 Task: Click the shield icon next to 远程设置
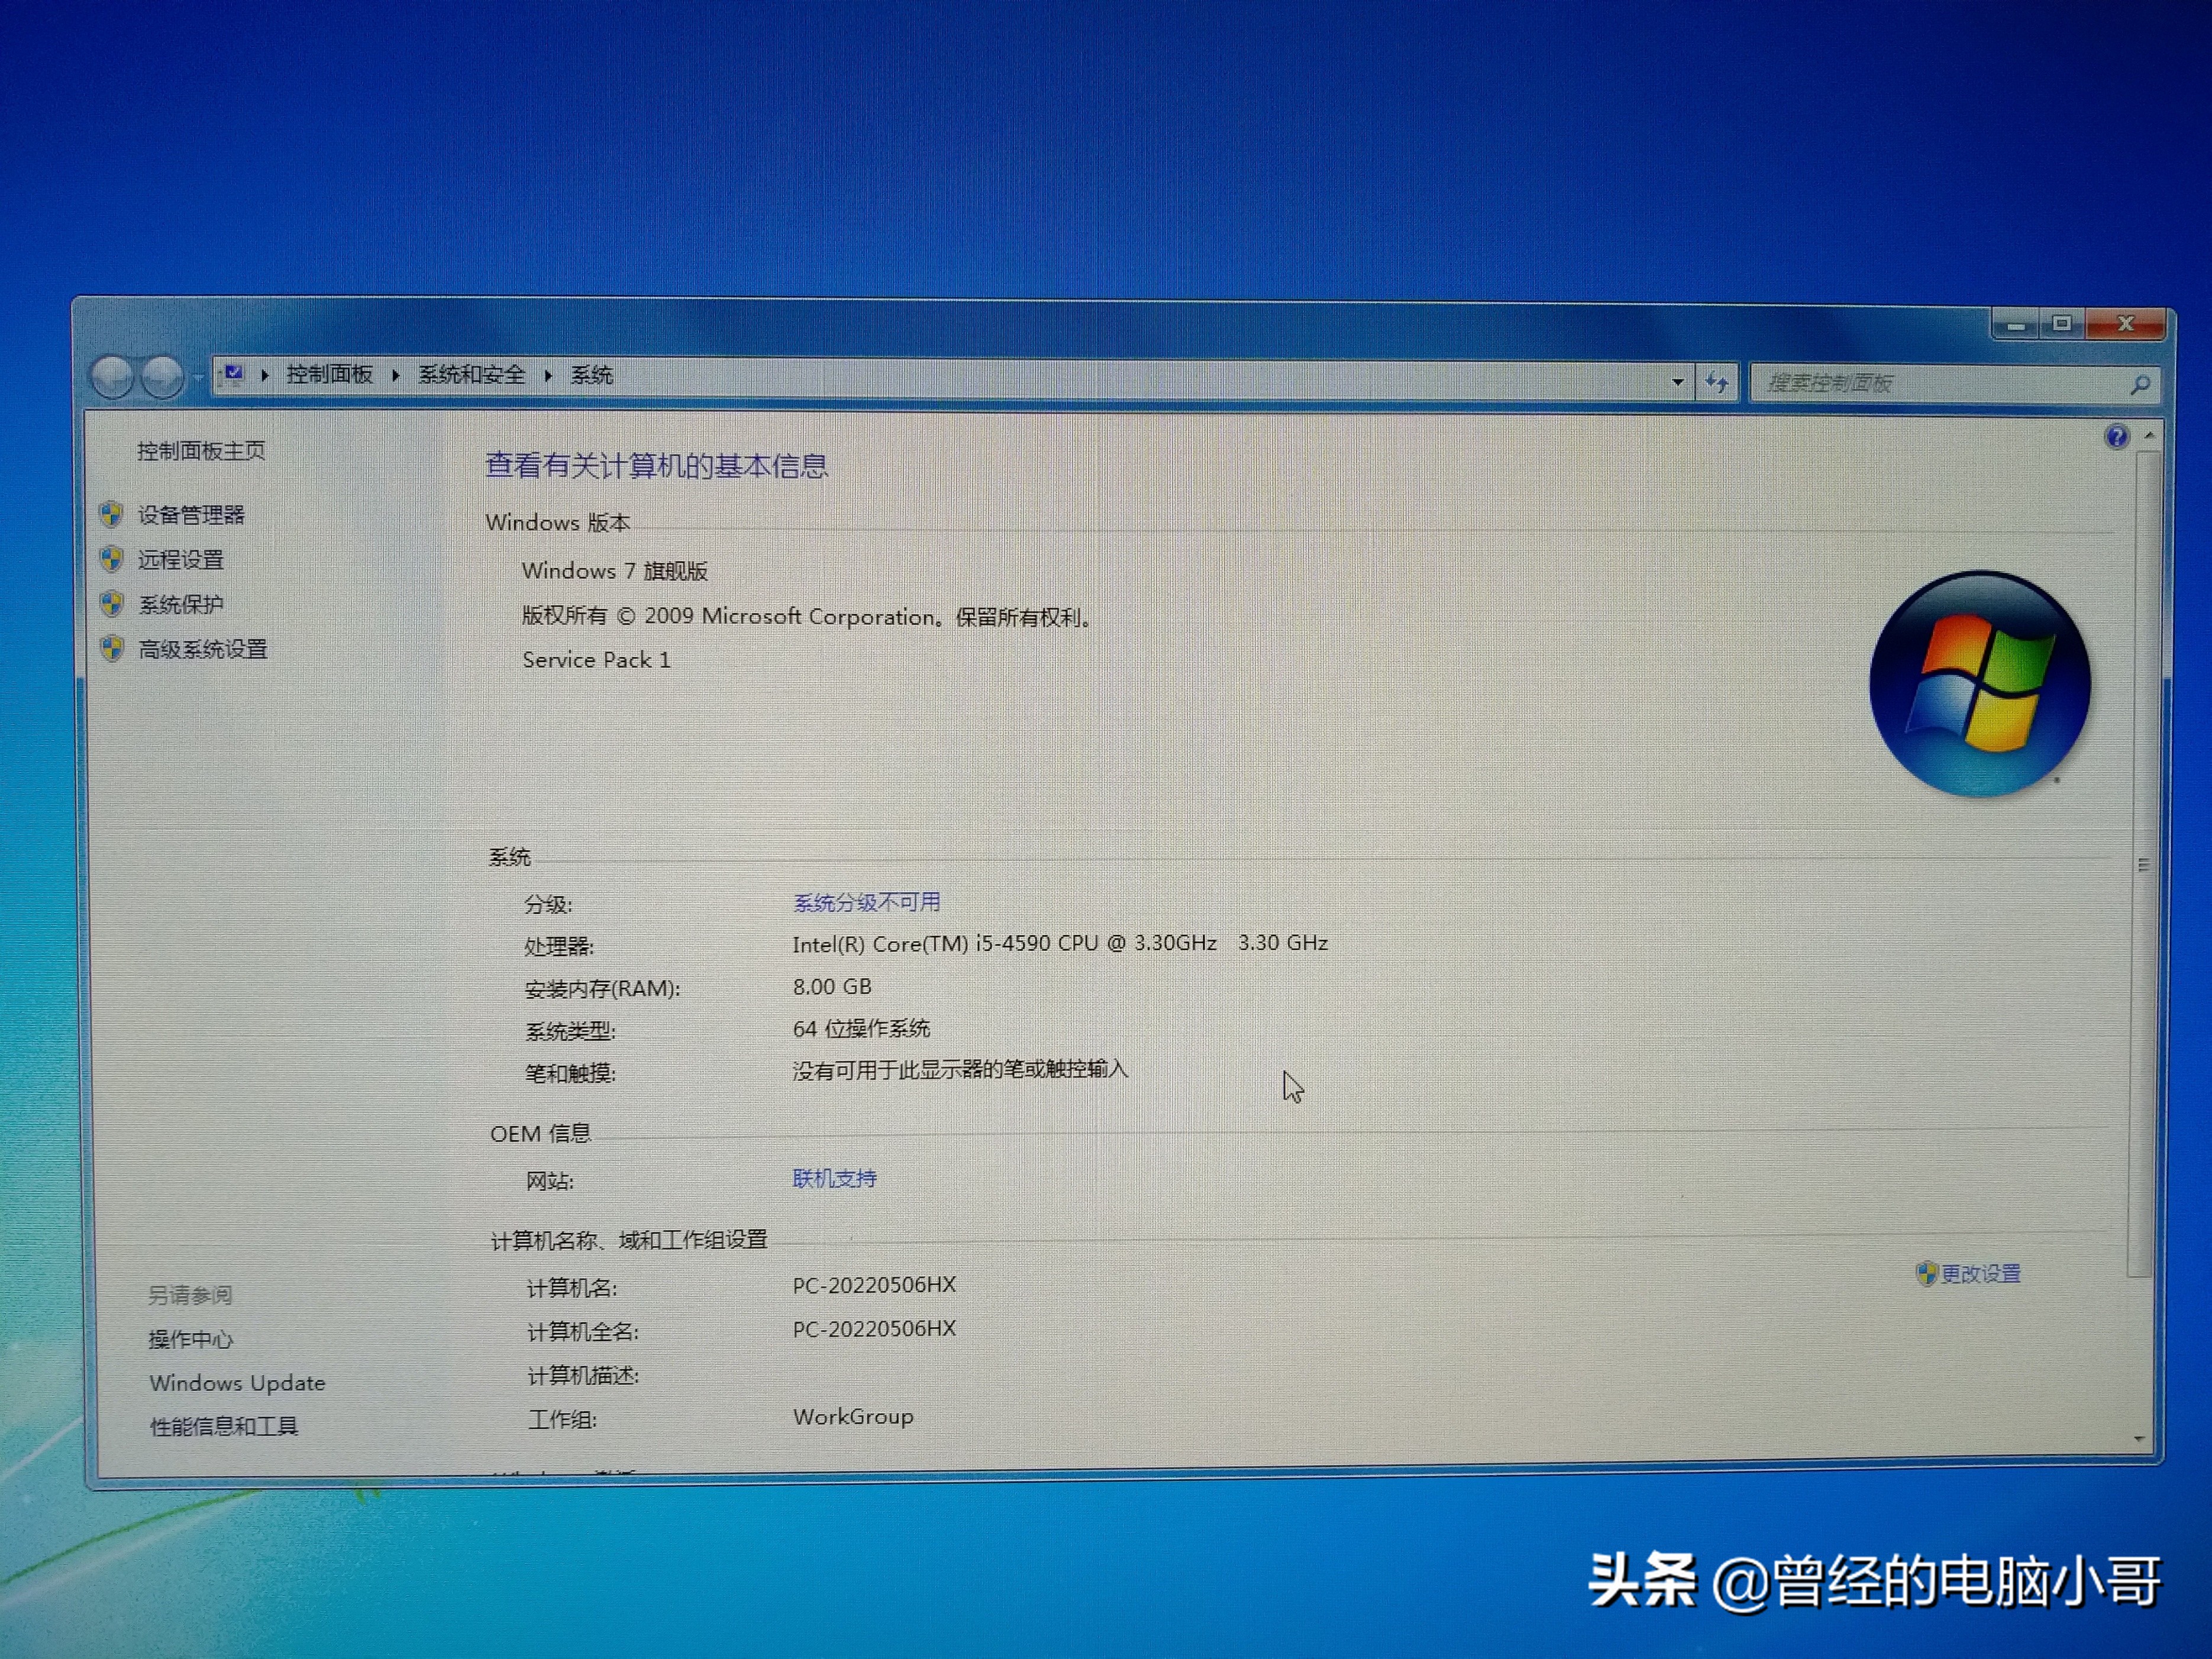point(112,559)
